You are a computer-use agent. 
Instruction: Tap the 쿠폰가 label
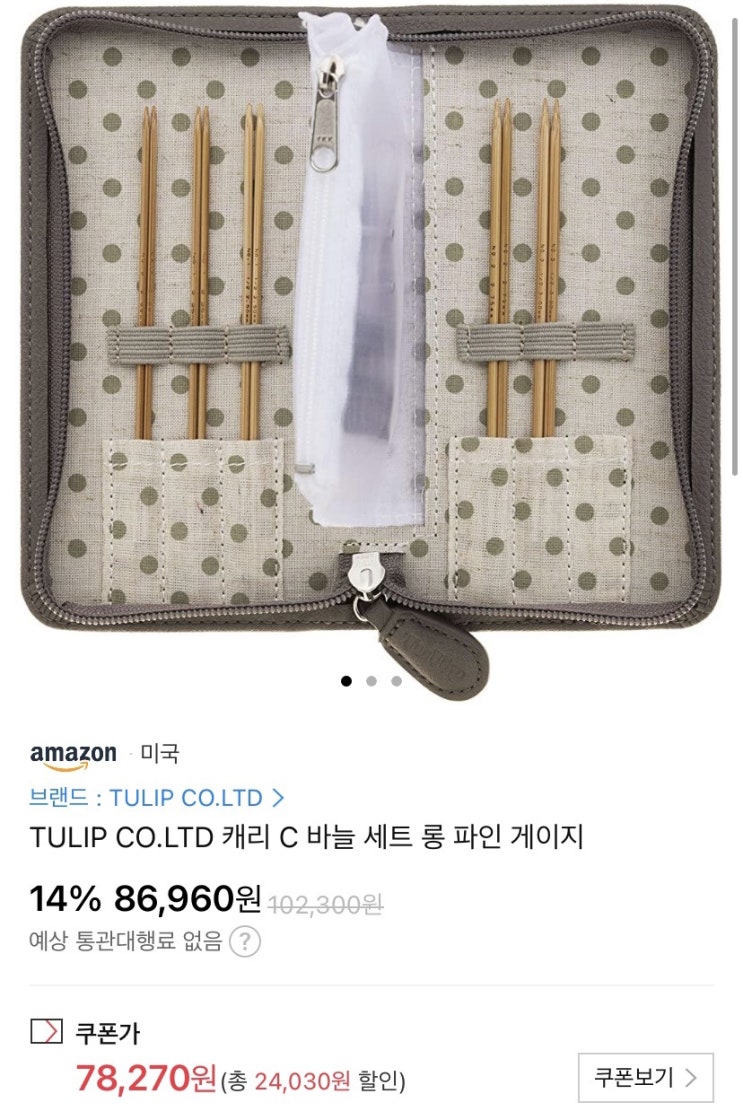[x=108, y=1033]
